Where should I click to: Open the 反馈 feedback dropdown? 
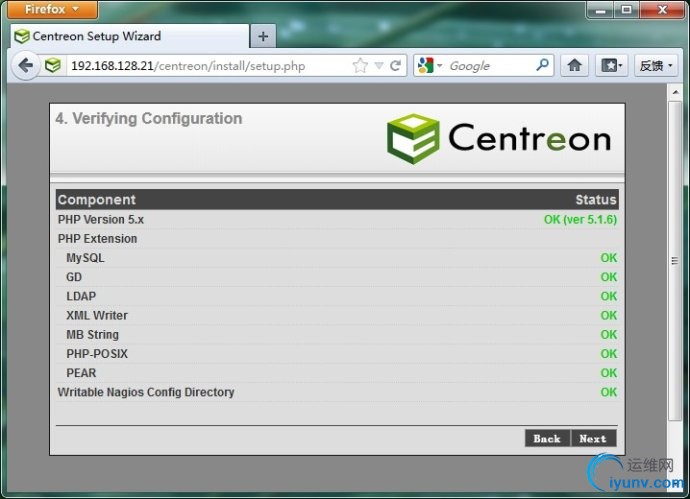coord(656,66)
